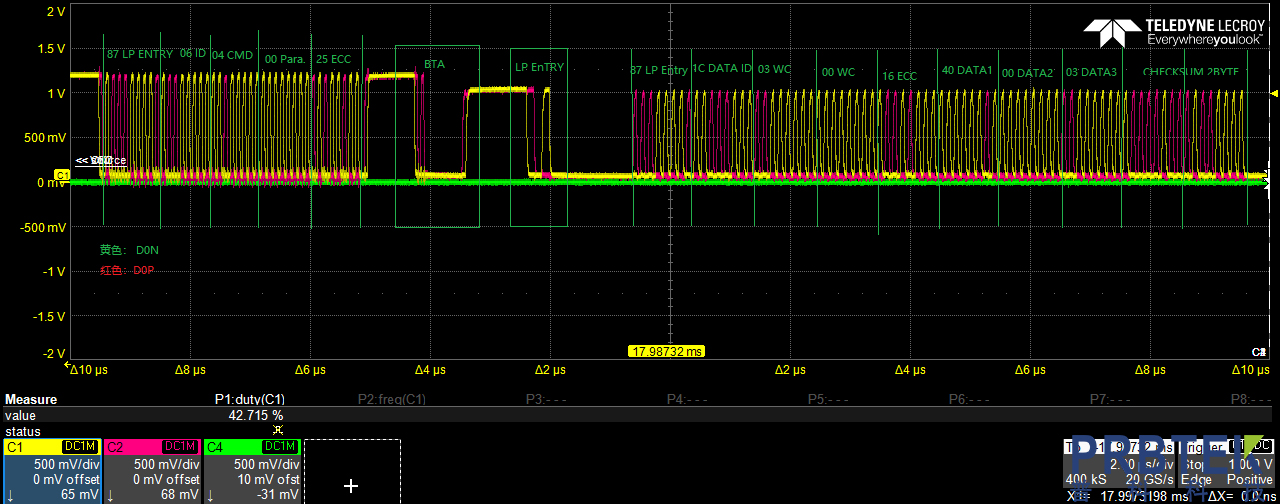
Task: Toggle the DC1M coupling badge on C2
Action: 179,446
